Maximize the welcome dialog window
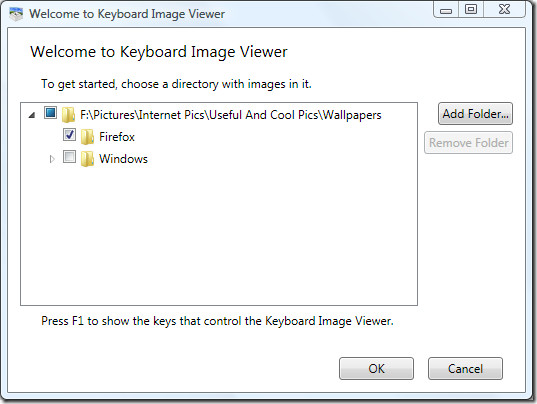537x404 pixels. coord(471,10)
